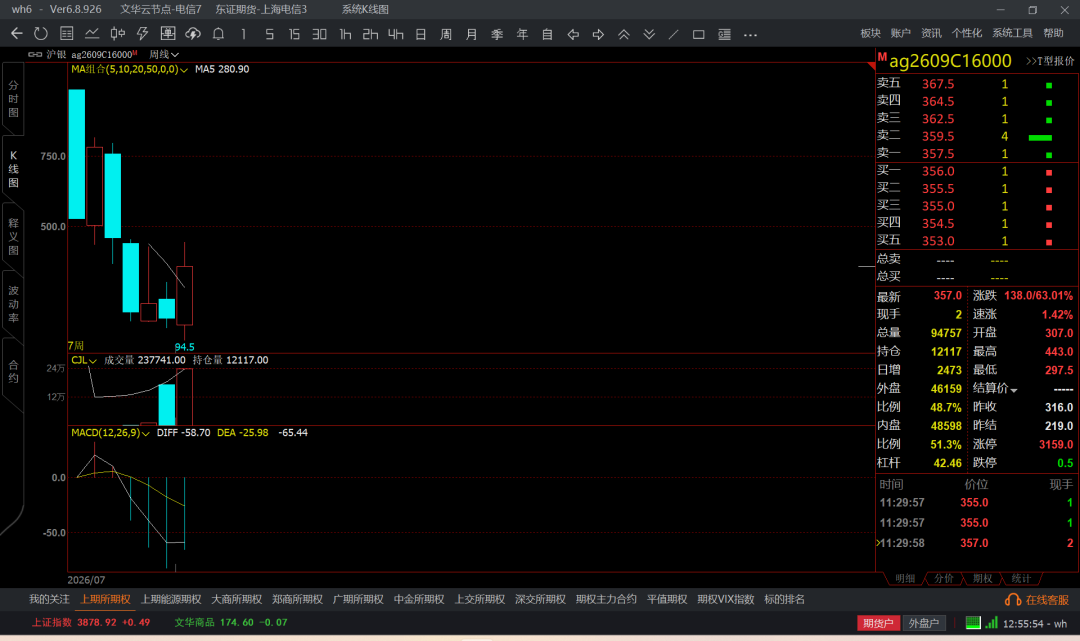
Task: Select the 1-minute period
Action: point(244,34)
